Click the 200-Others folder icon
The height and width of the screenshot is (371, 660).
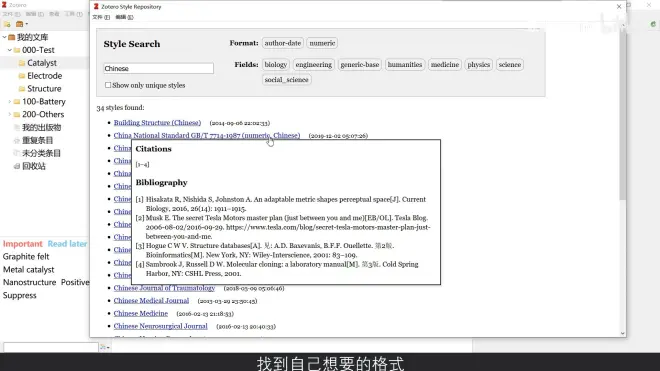pyautogui.click(x=17, y=114)
